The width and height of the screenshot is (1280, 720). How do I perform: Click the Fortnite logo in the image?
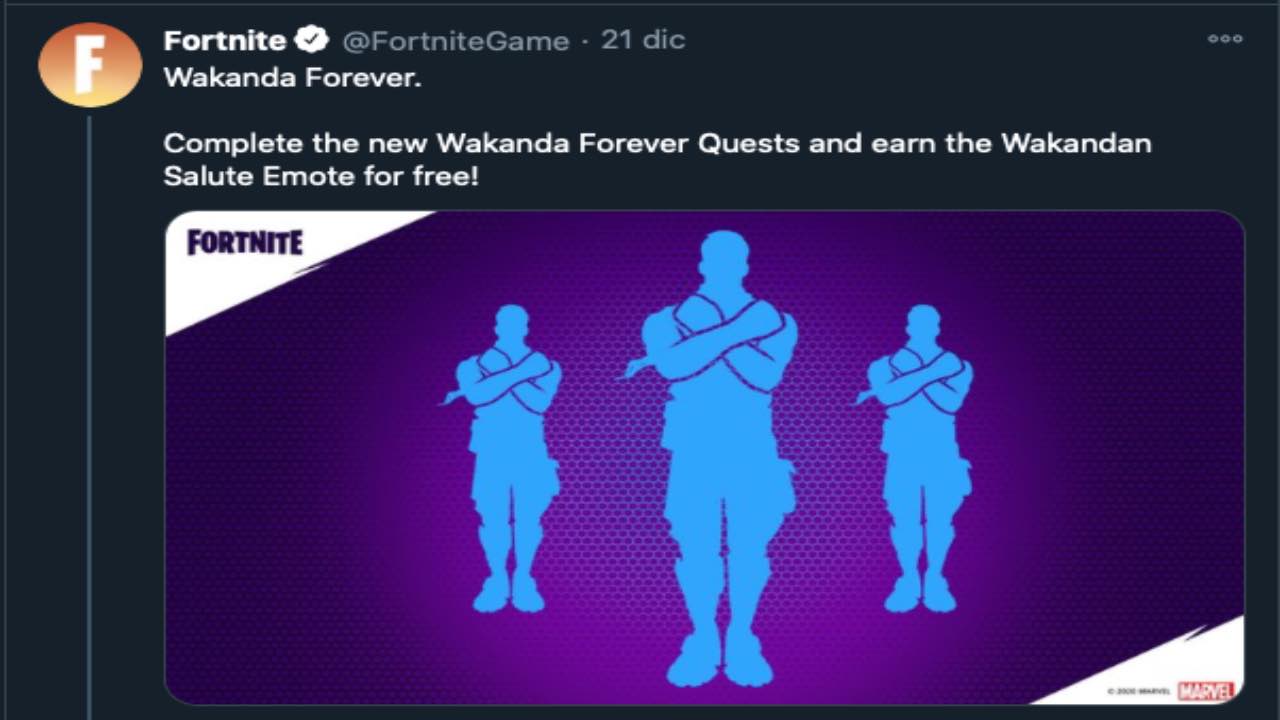coord(245,243)
